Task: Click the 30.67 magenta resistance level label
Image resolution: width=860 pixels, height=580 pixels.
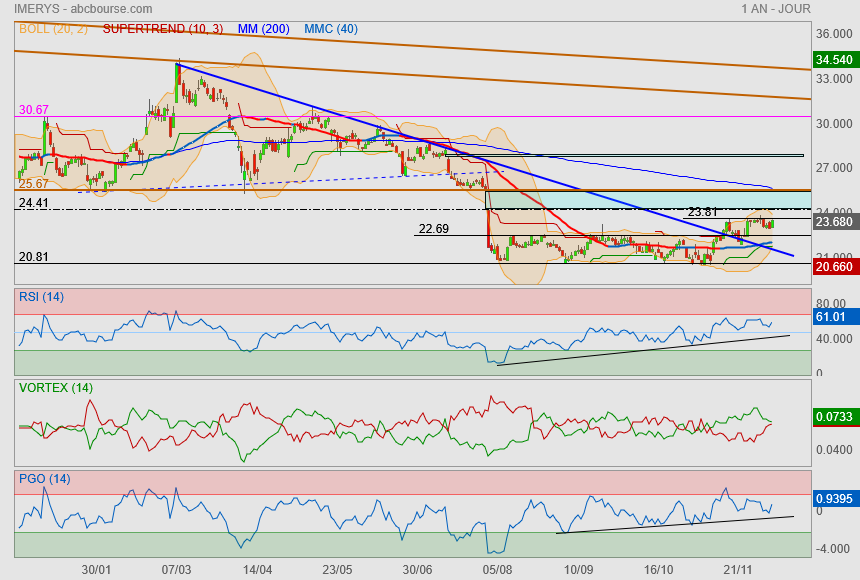Action: (33, 110)
